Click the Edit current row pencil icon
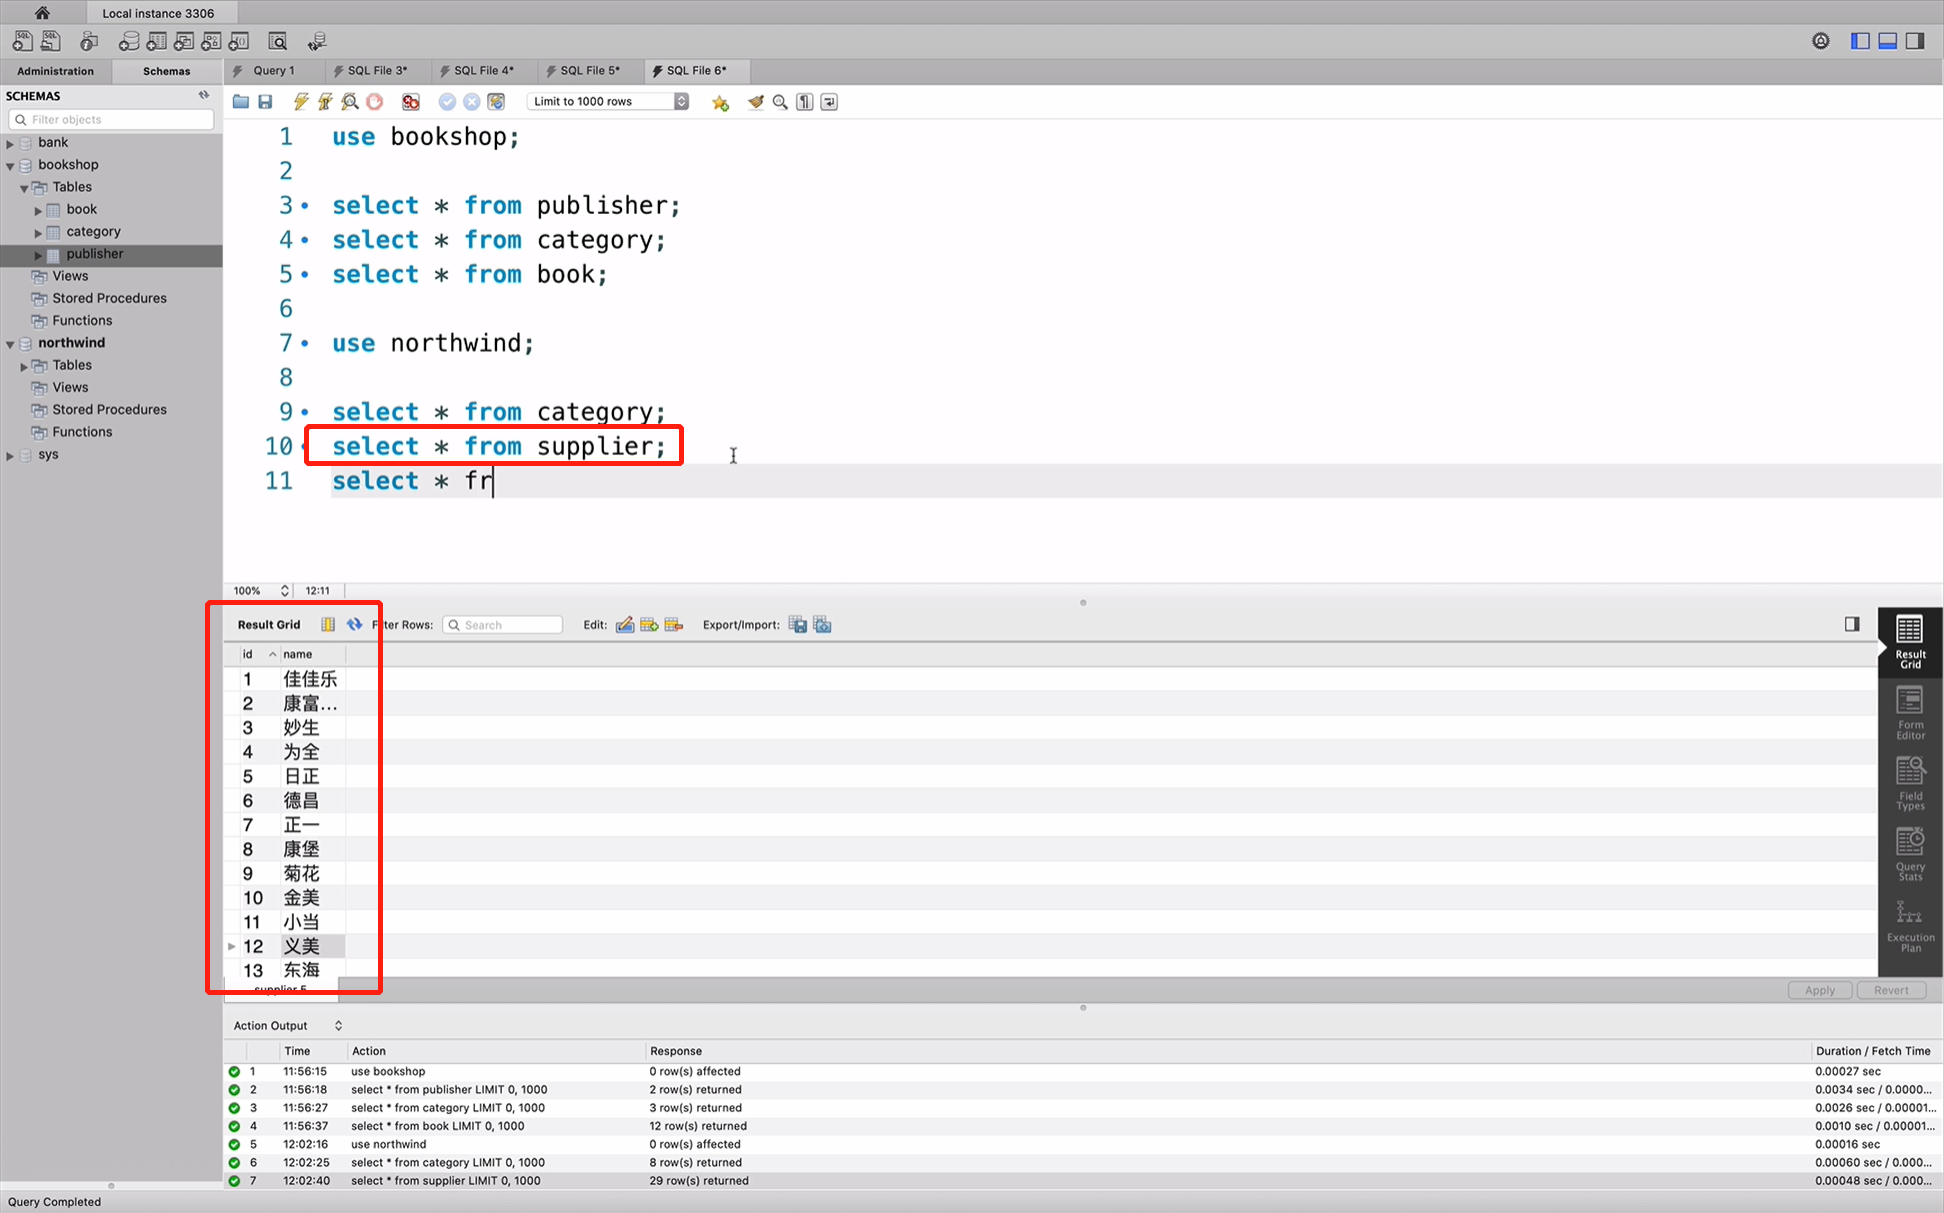 (626, 625)
